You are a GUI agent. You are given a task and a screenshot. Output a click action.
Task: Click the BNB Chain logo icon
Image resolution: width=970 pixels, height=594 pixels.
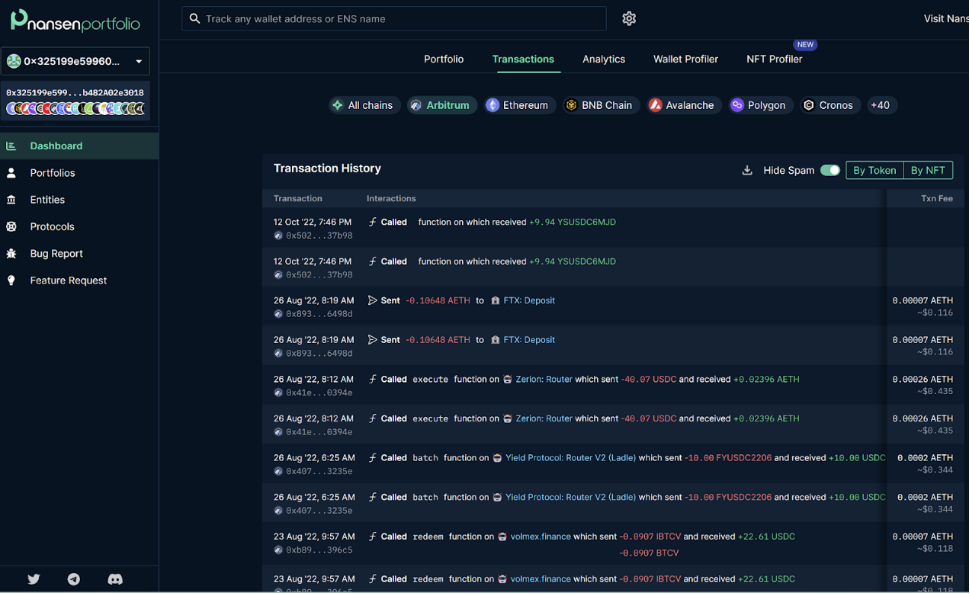[x=571, y=105]
